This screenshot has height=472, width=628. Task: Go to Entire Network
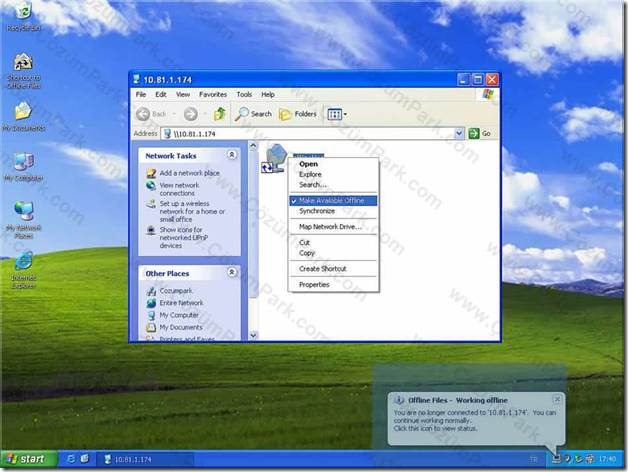181,303
